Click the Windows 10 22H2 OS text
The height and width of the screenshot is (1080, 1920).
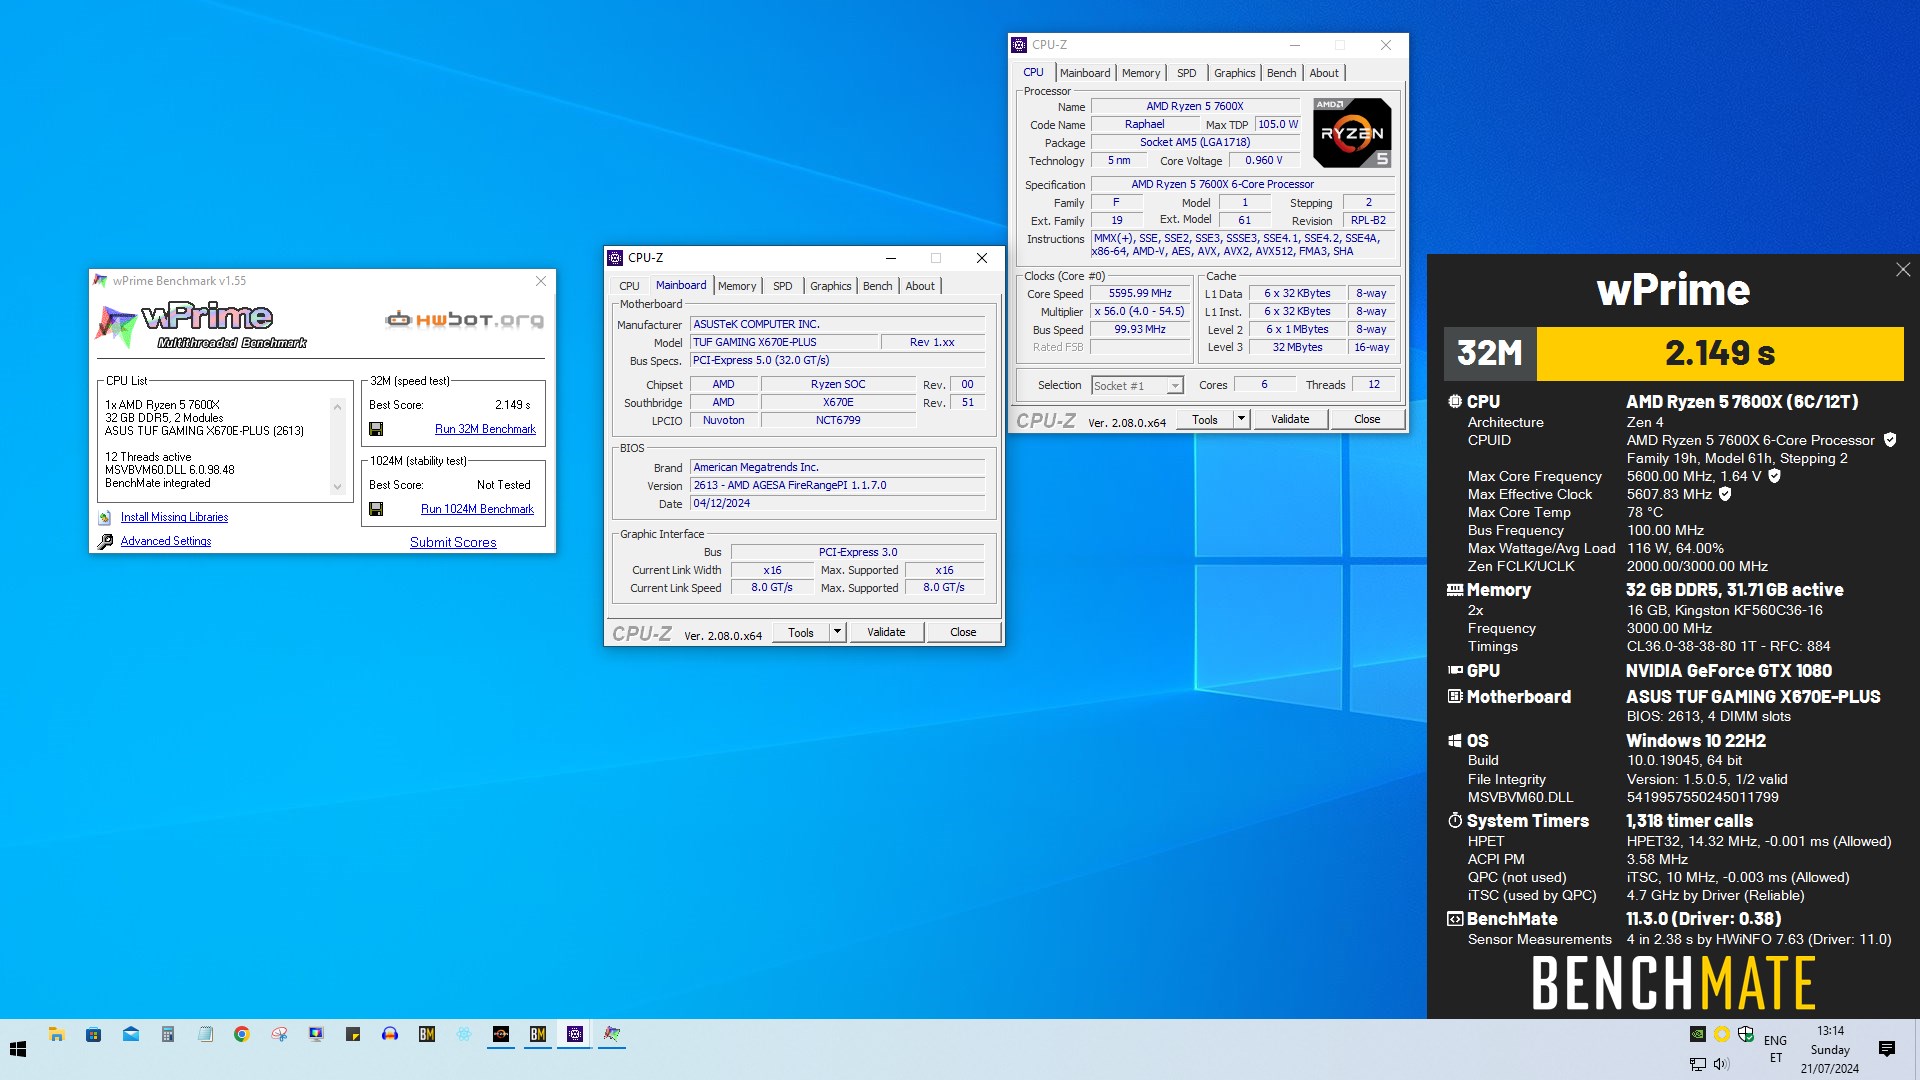(x=1696, y=741)
